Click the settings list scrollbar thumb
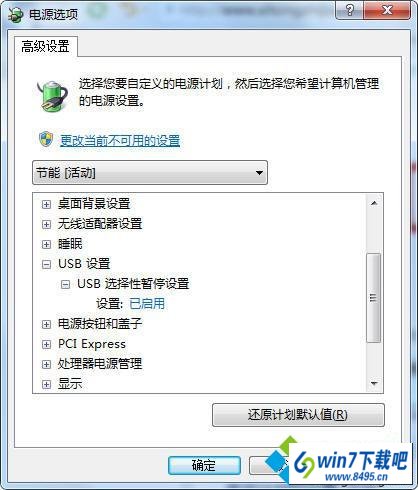The height and width of the screenshot is (490, 418). click(x=374, y=298)
